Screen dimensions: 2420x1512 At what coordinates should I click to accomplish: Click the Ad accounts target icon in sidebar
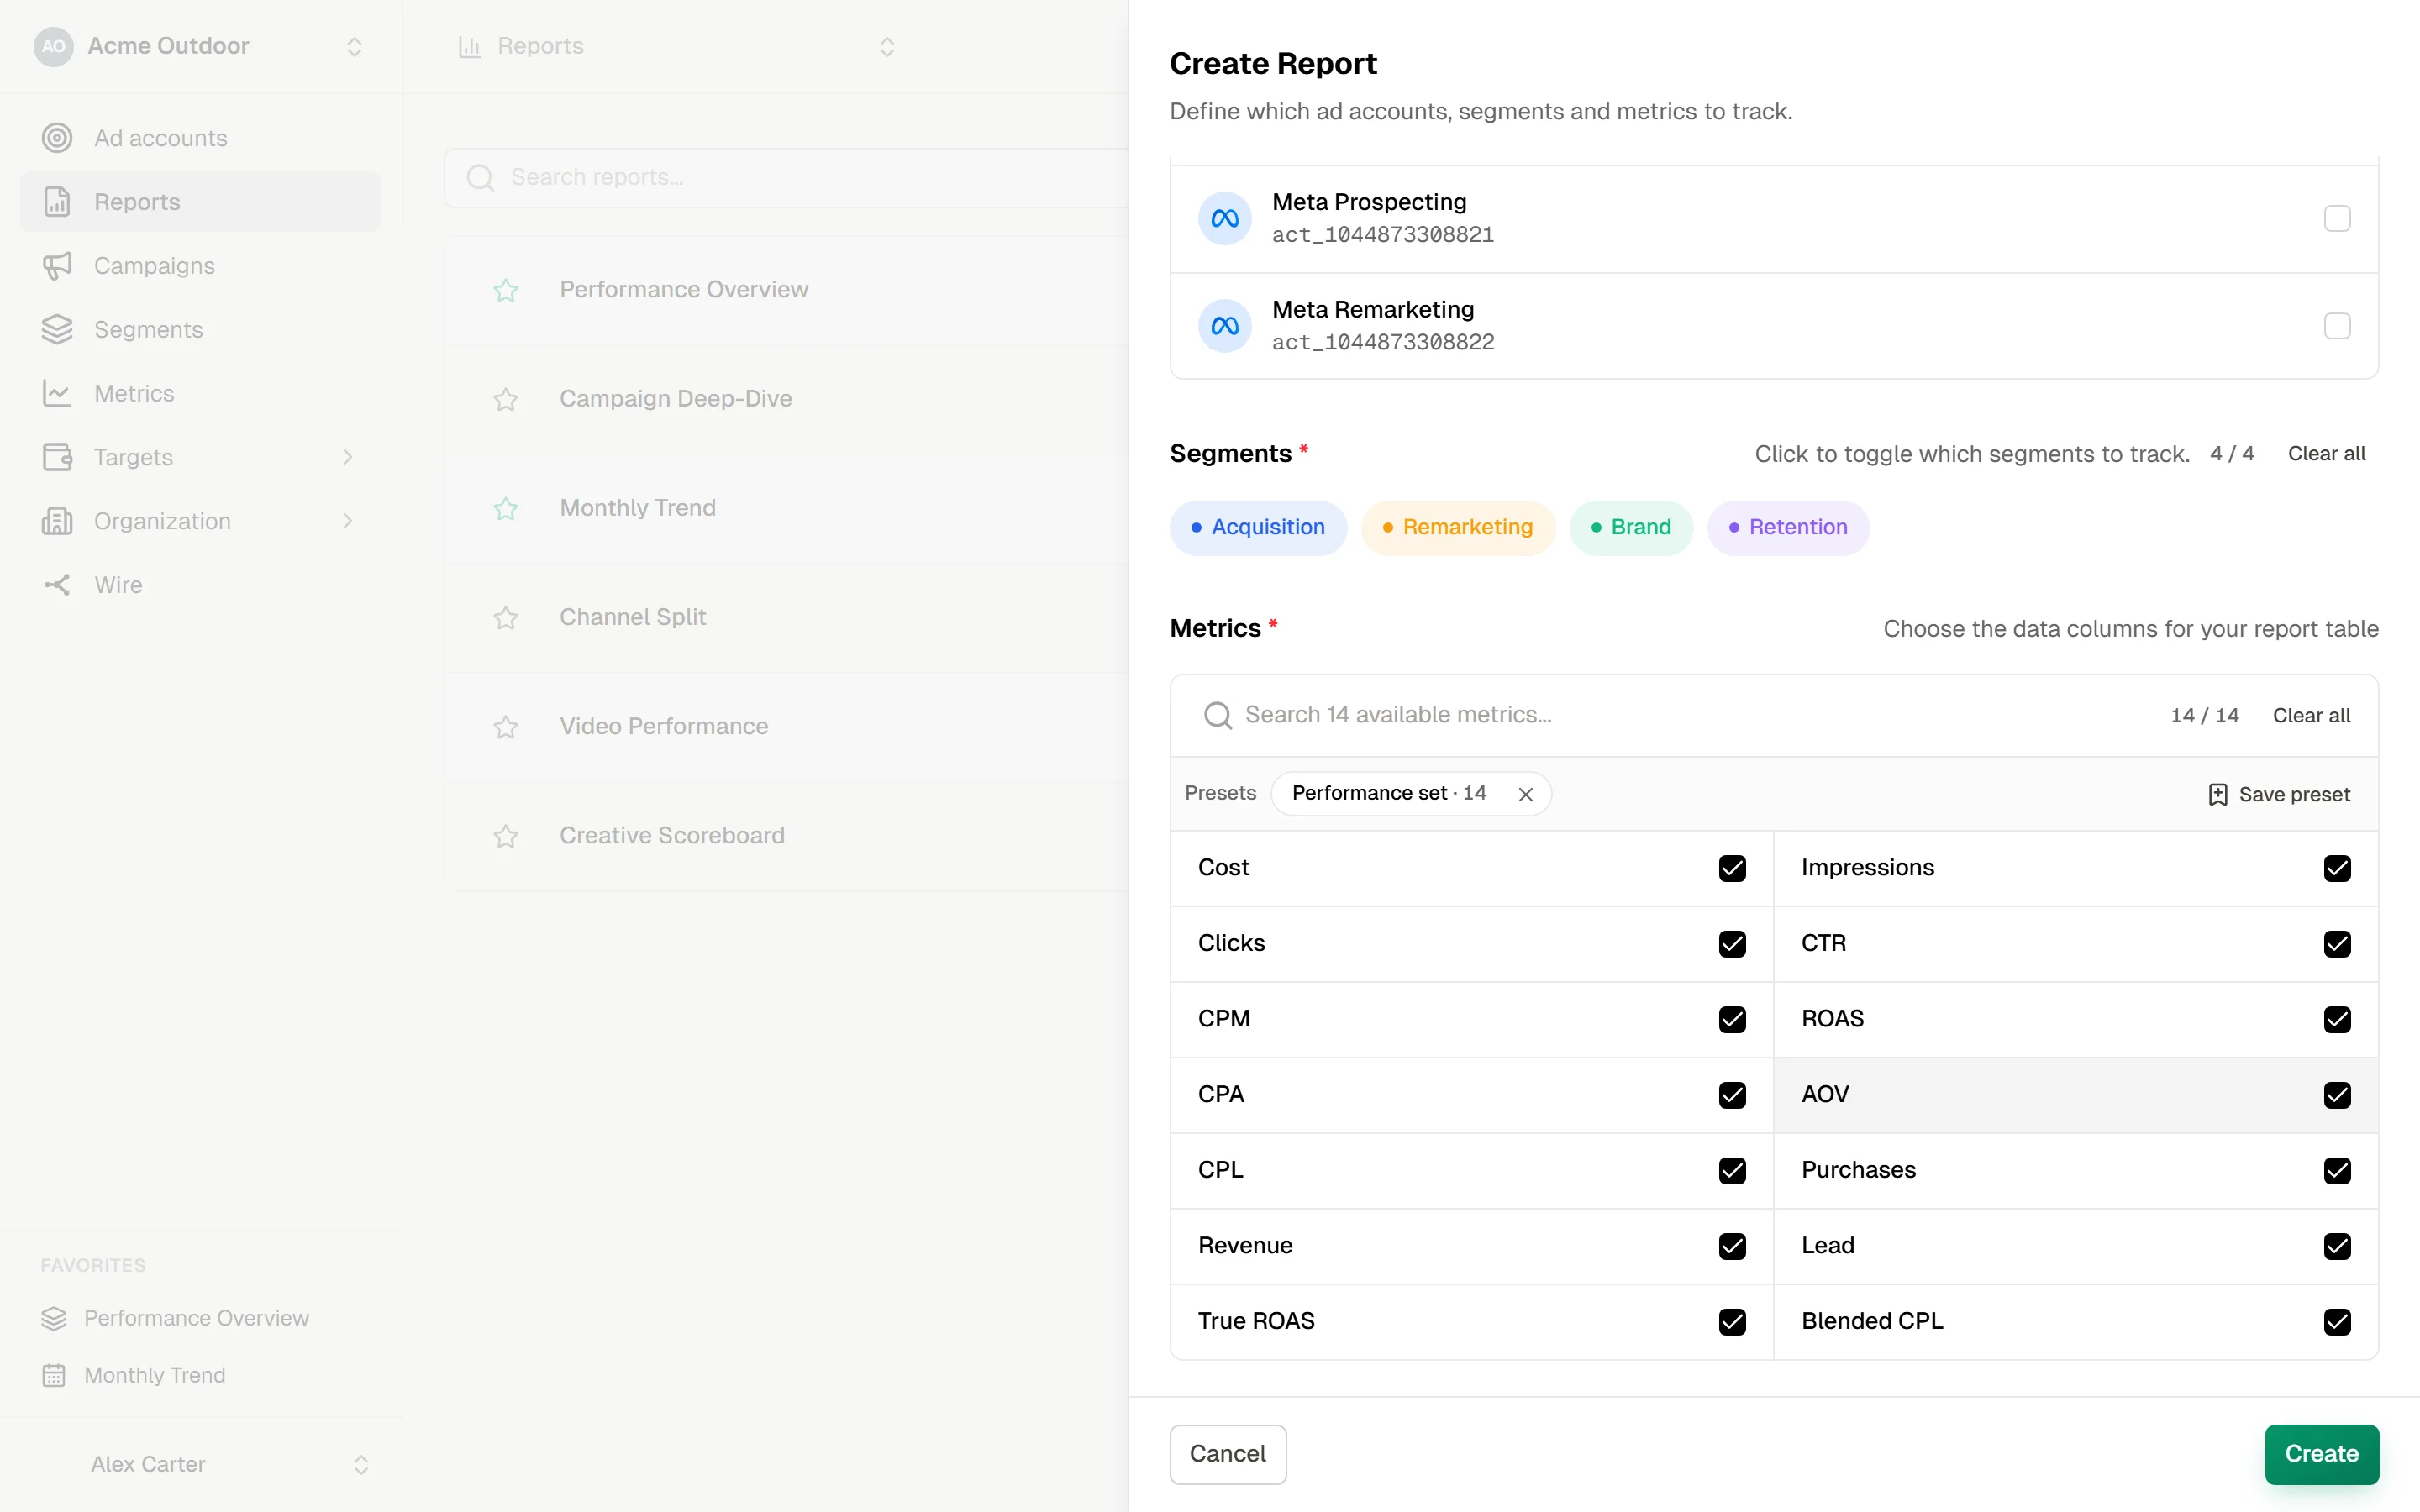click(x=57, y=138)
